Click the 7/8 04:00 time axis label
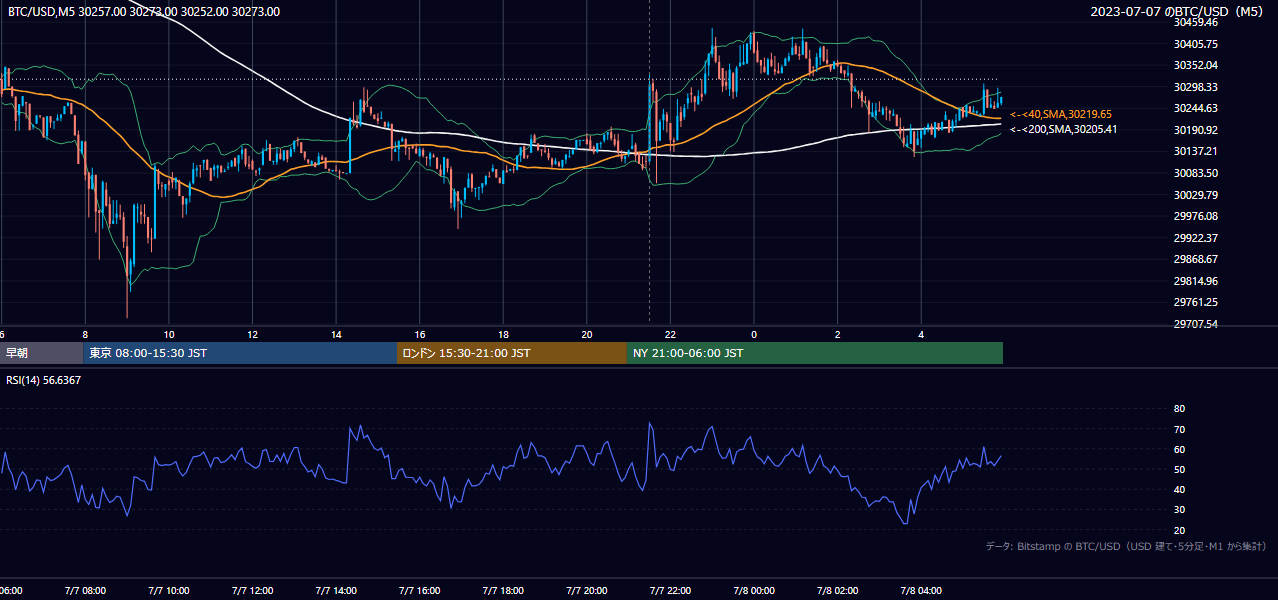Image resolution: width=1278 pixels, height=600 pixels. coord(921,591)
